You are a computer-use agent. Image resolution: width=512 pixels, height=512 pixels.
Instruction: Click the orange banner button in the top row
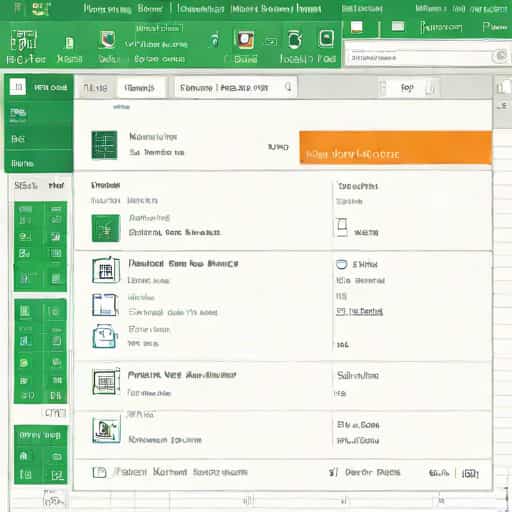395,147
